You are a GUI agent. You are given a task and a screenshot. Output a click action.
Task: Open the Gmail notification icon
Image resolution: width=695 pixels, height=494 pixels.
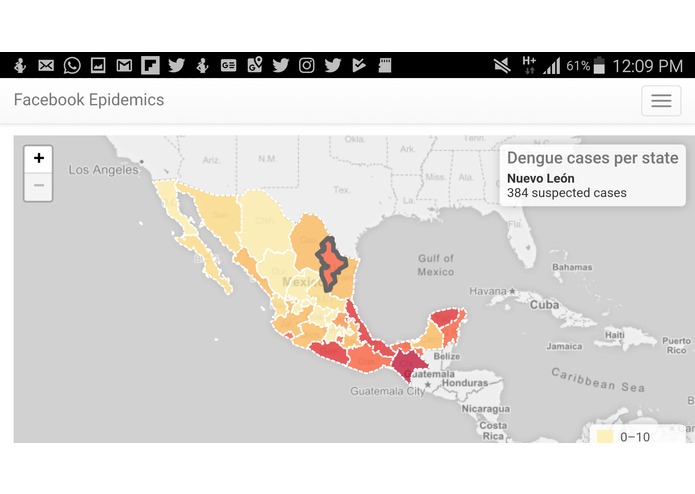(x=124, y=66)
